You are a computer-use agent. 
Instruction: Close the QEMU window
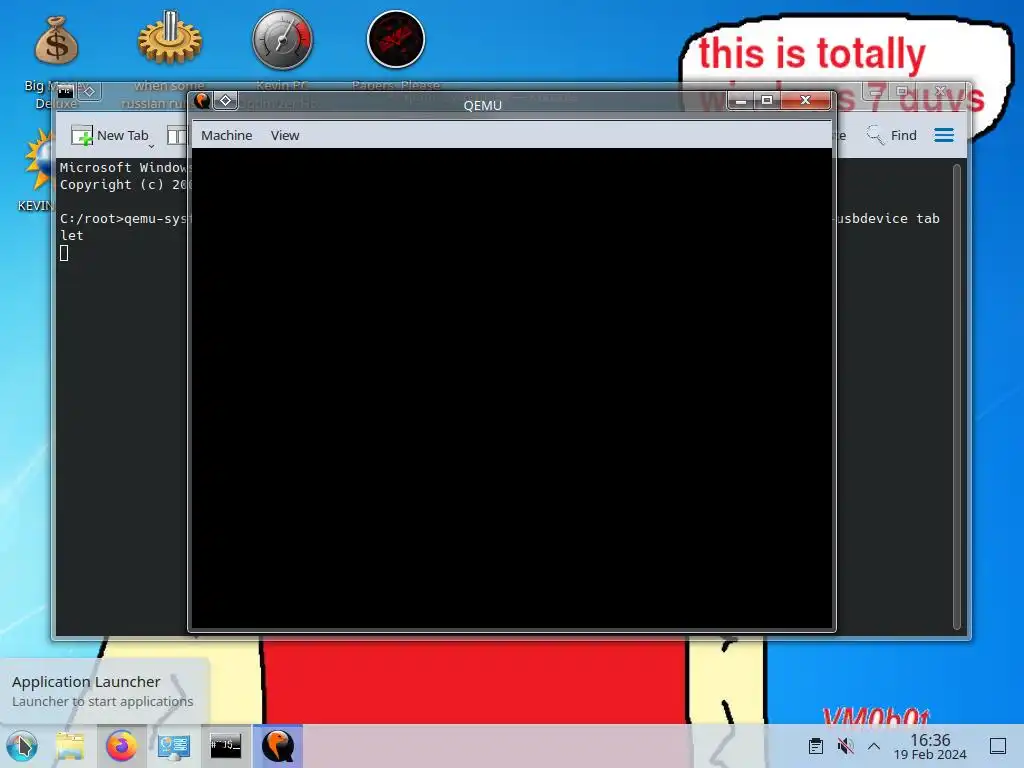[805, 100]
